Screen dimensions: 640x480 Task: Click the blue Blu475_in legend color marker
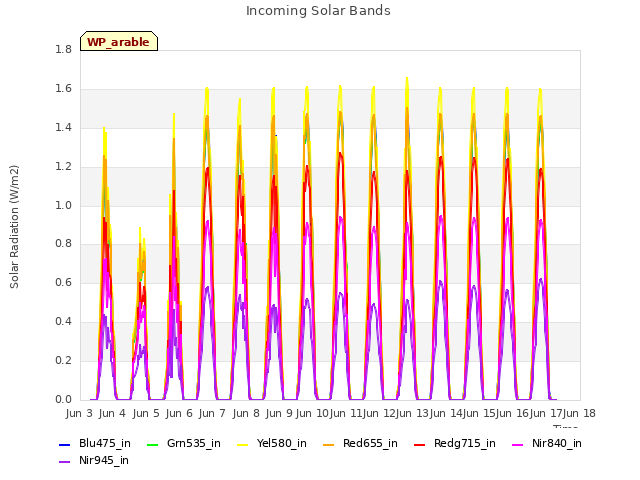click(64, 444)
